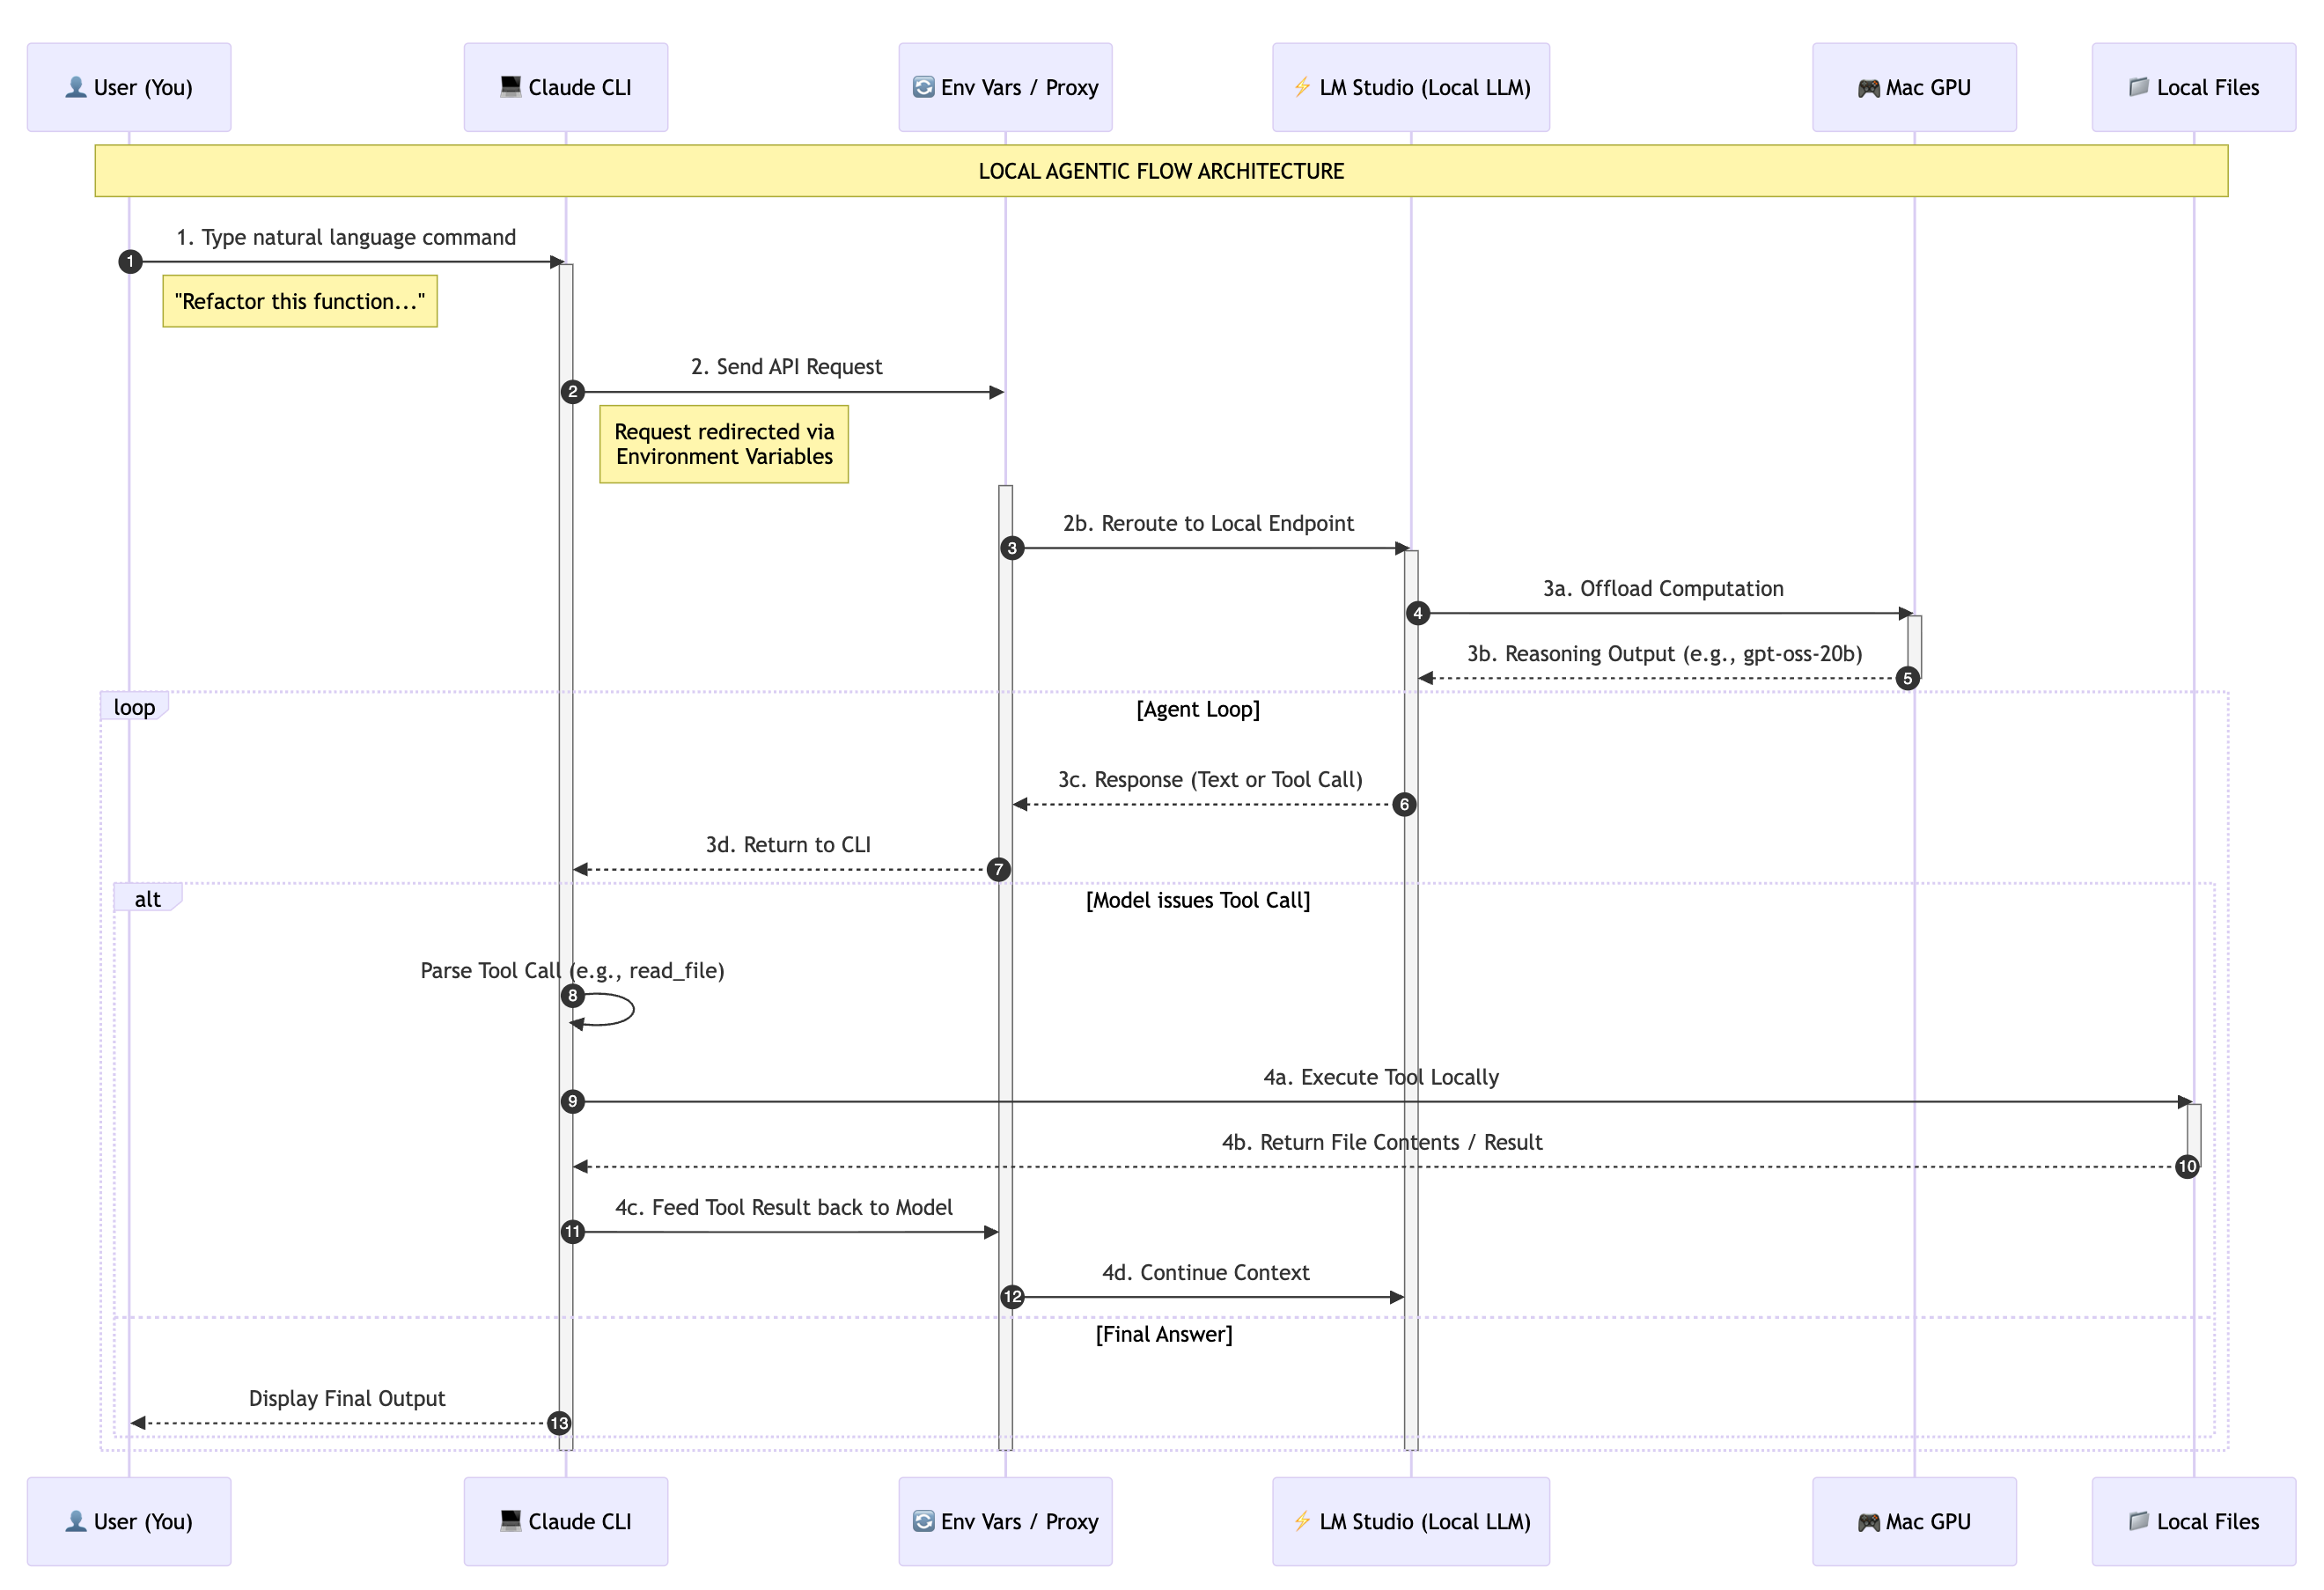This screenshot has width=2324, height=1590.
Task: Click the "Refactor this function..." note
Action: [x=300, y=301]
